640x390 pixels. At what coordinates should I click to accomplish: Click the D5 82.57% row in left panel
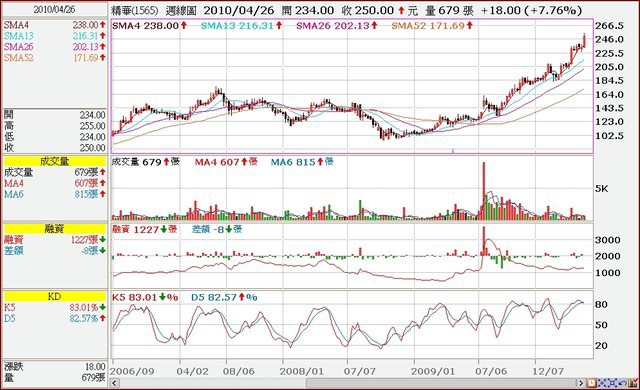point(55,318)
